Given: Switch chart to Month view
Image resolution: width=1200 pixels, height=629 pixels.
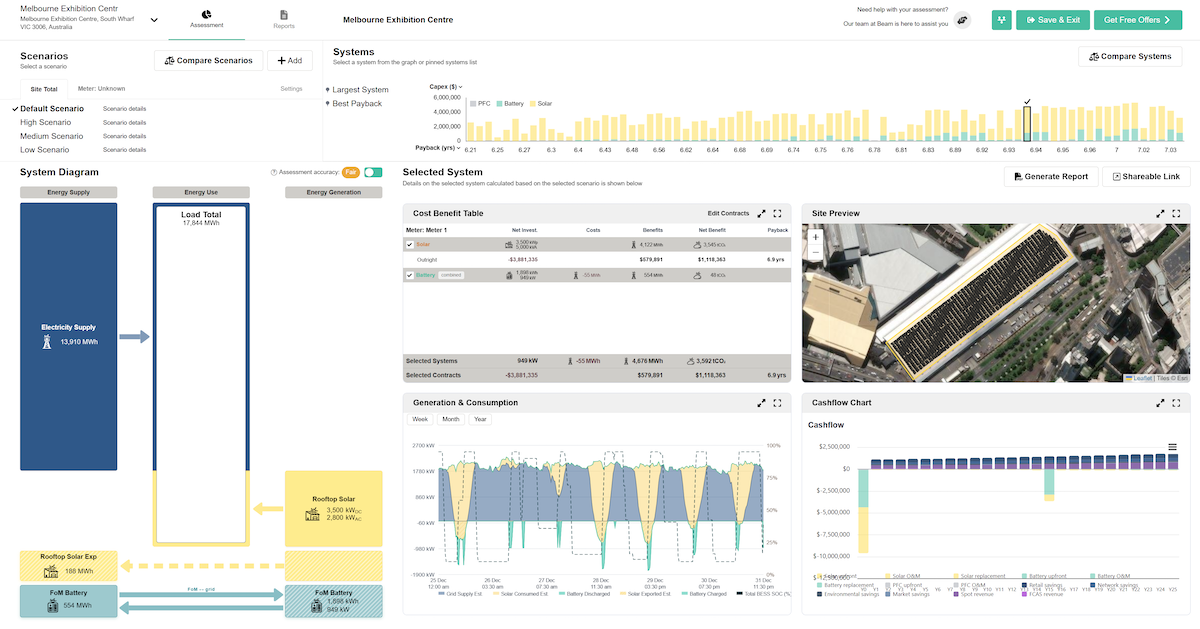Looking at the screenshot, I should click(451, 420).
